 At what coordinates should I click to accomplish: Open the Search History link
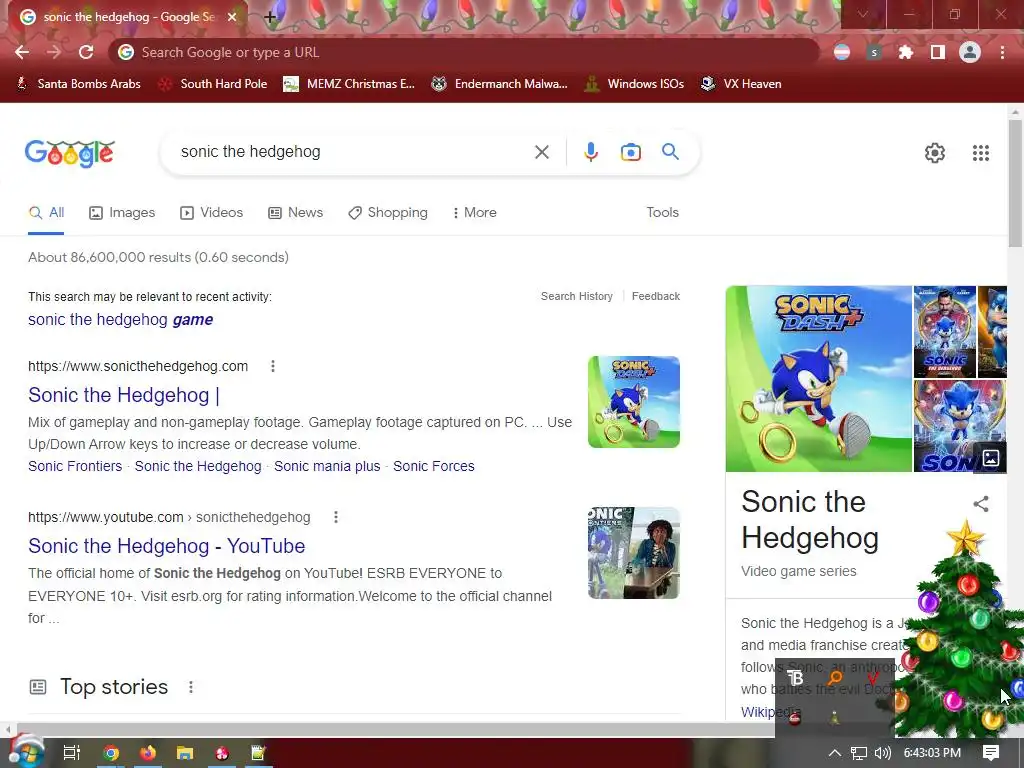577,296
